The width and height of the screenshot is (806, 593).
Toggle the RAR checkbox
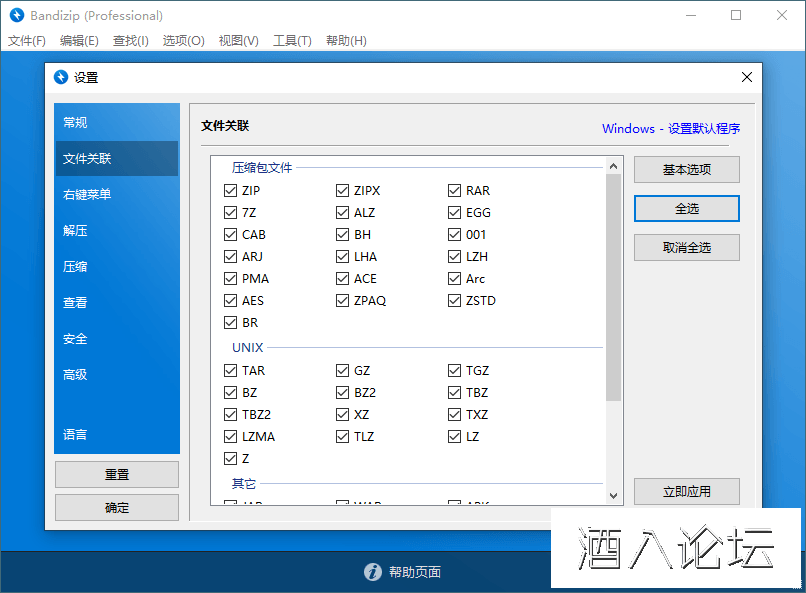point(455,191)
